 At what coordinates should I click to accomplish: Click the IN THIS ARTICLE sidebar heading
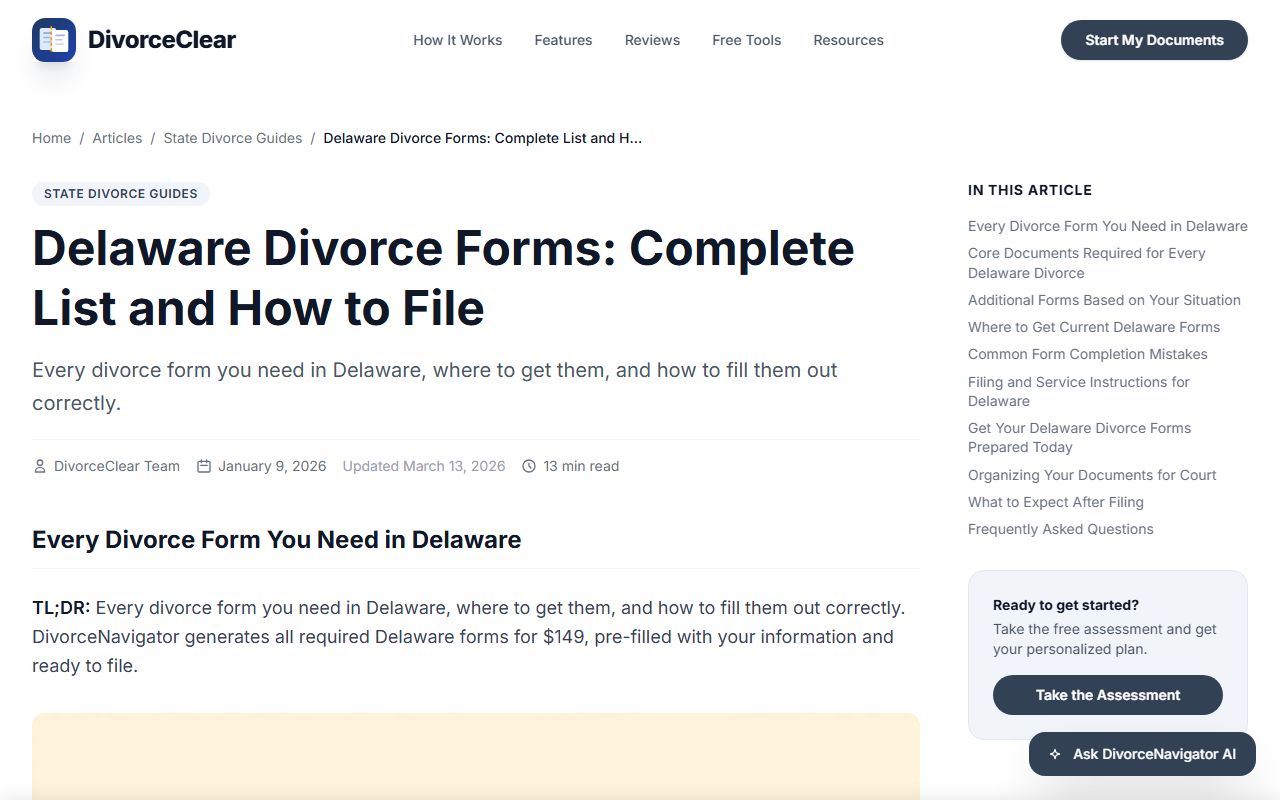tap(1030, 190)
